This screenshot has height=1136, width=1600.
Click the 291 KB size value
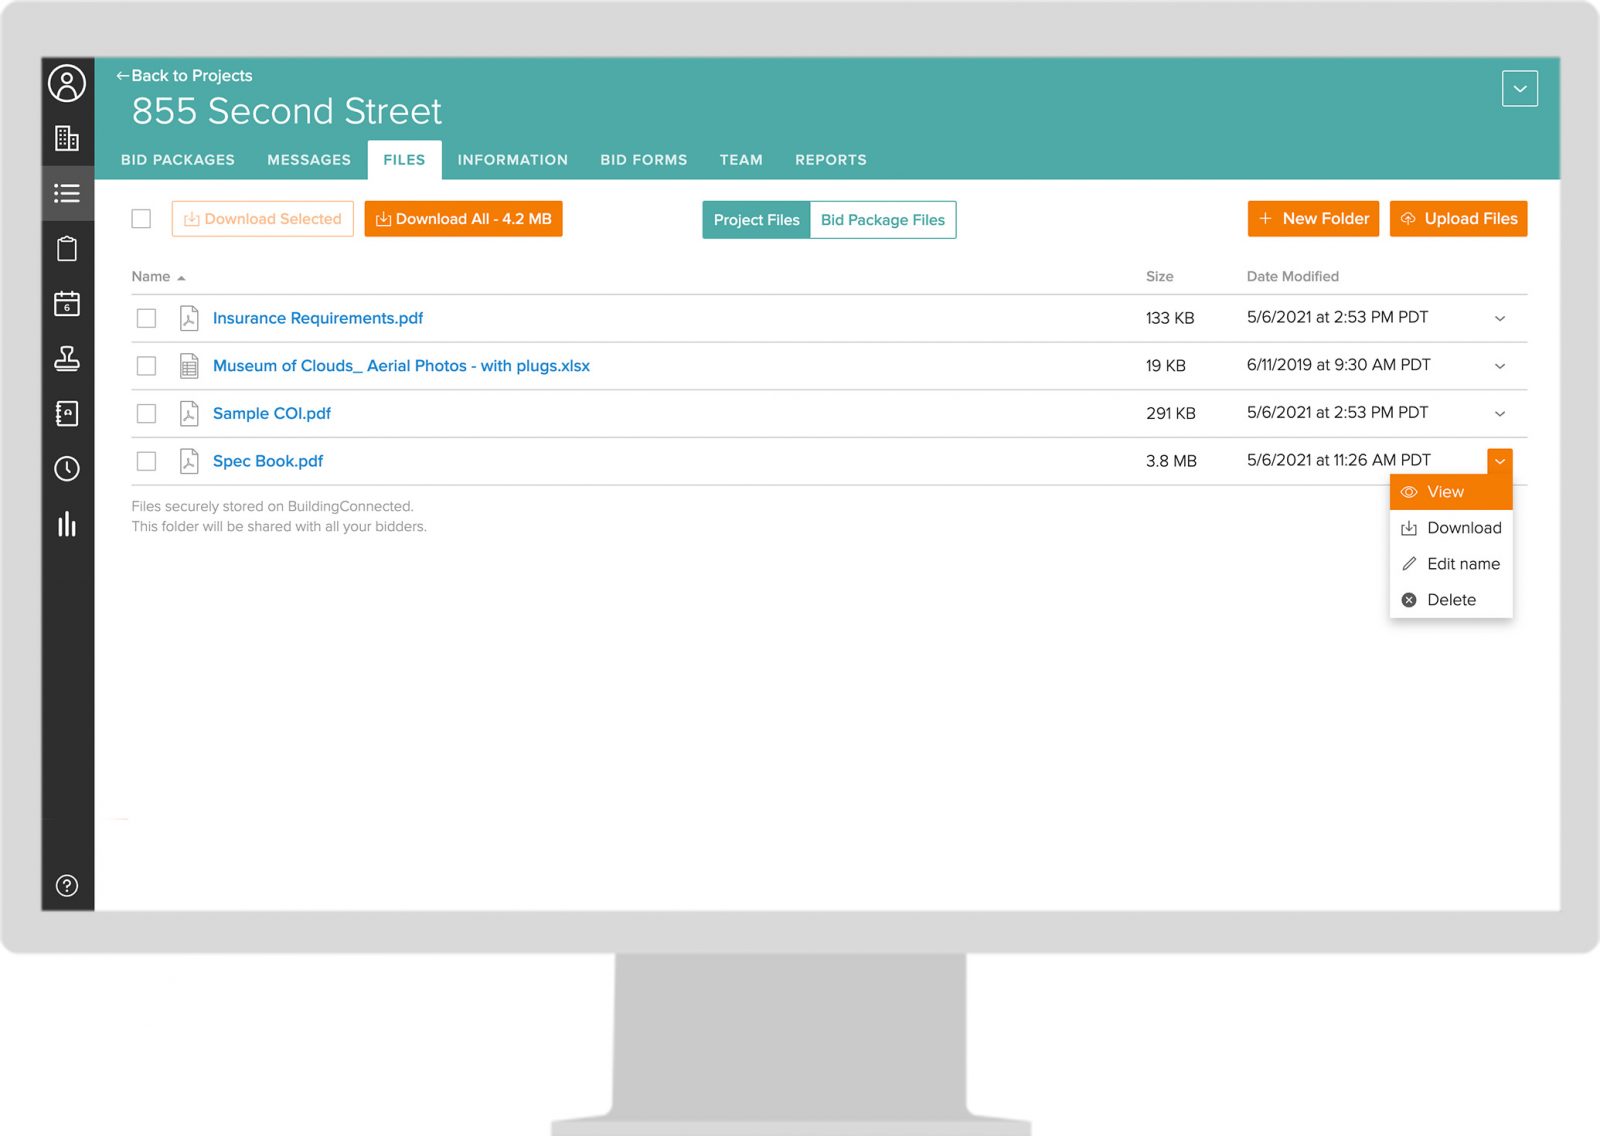[x=1171, y=413]
